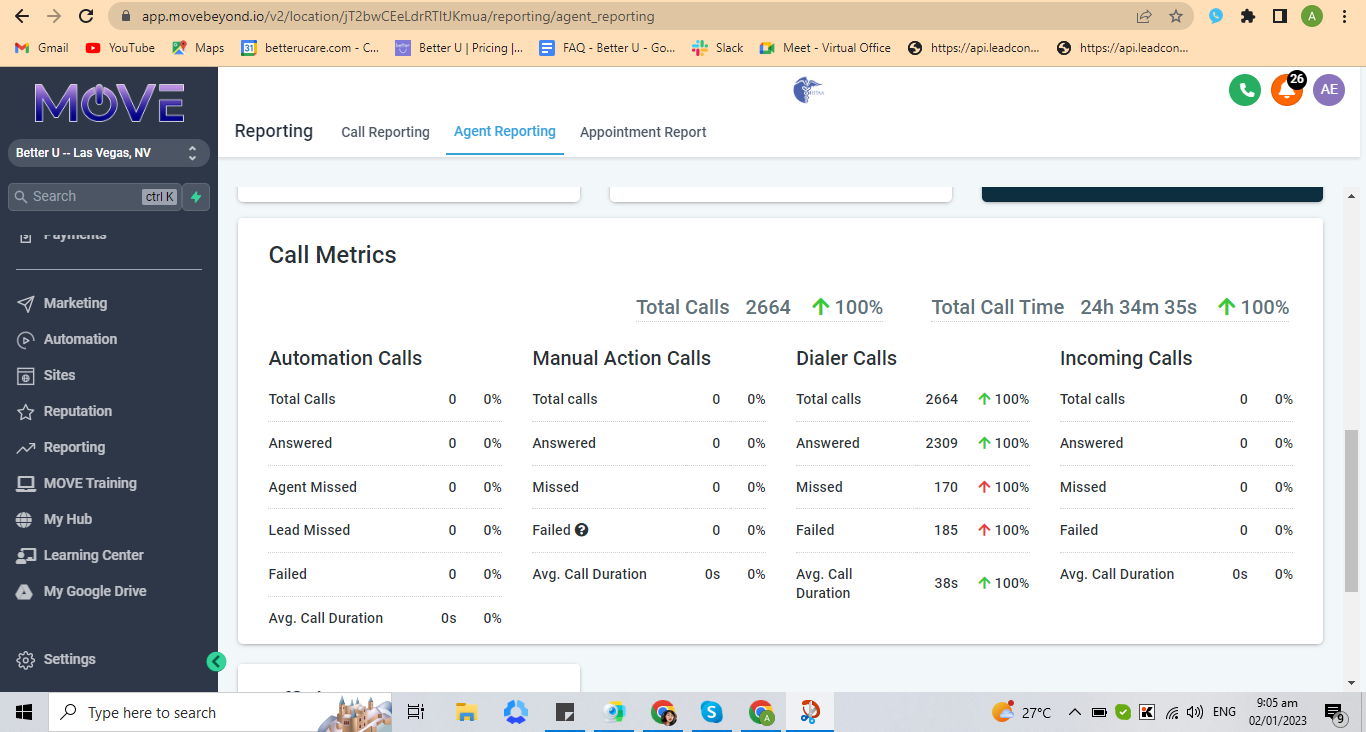Select the Agent Reporting tab
The image size is (1366, 732).
tap(505, 131)
